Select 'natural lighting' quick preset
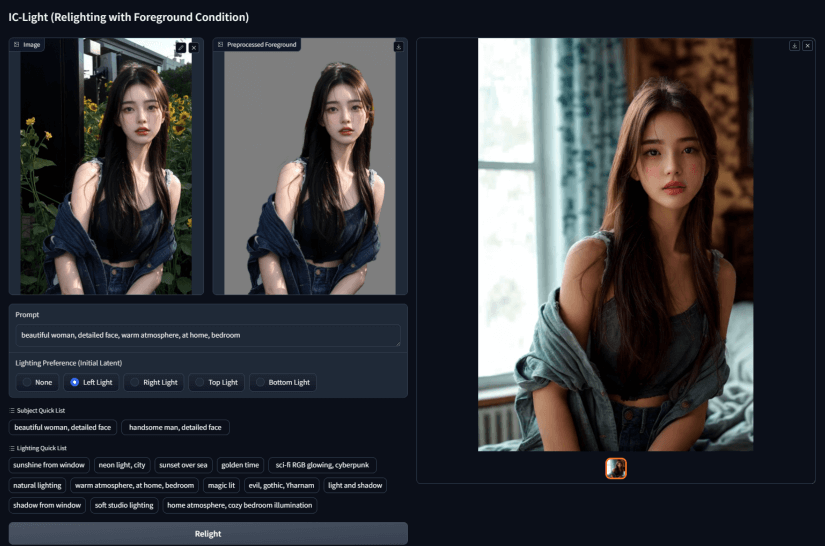The image size is (825, 546). 37,485
